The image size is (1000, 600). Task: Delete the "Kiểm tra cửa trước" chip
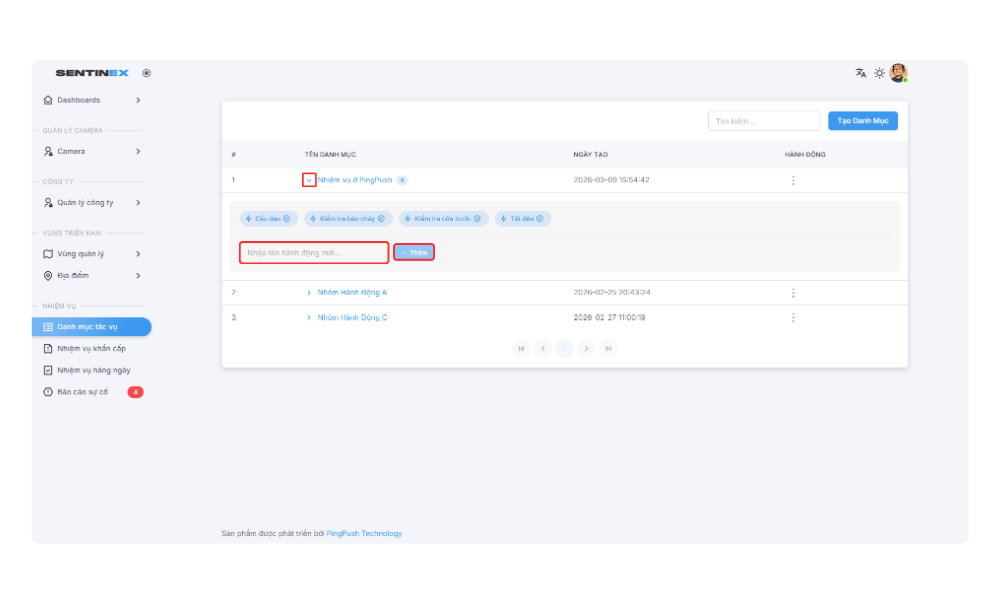click(x=477, y=218)
